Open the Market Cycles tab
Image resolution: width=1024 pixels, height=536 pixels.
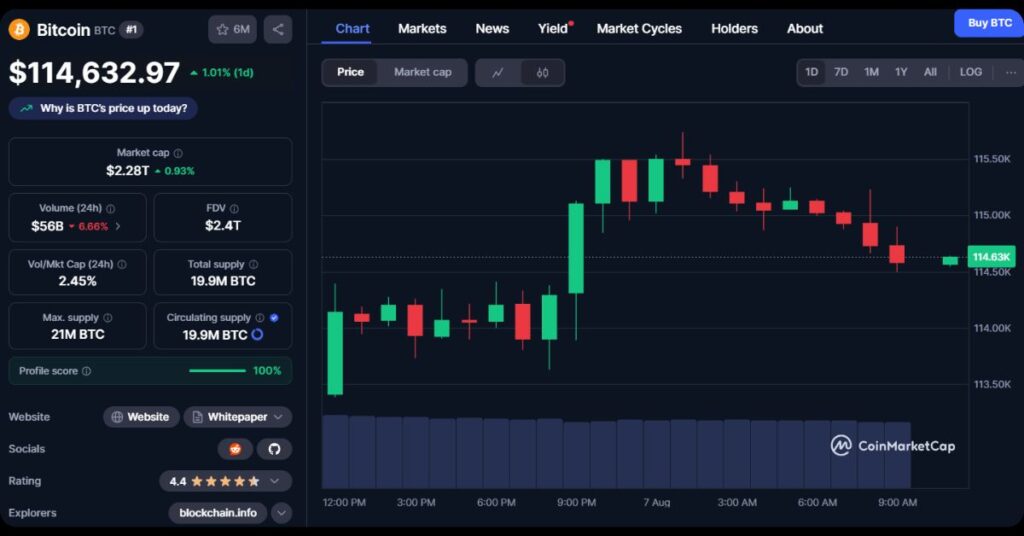point(639,29)
